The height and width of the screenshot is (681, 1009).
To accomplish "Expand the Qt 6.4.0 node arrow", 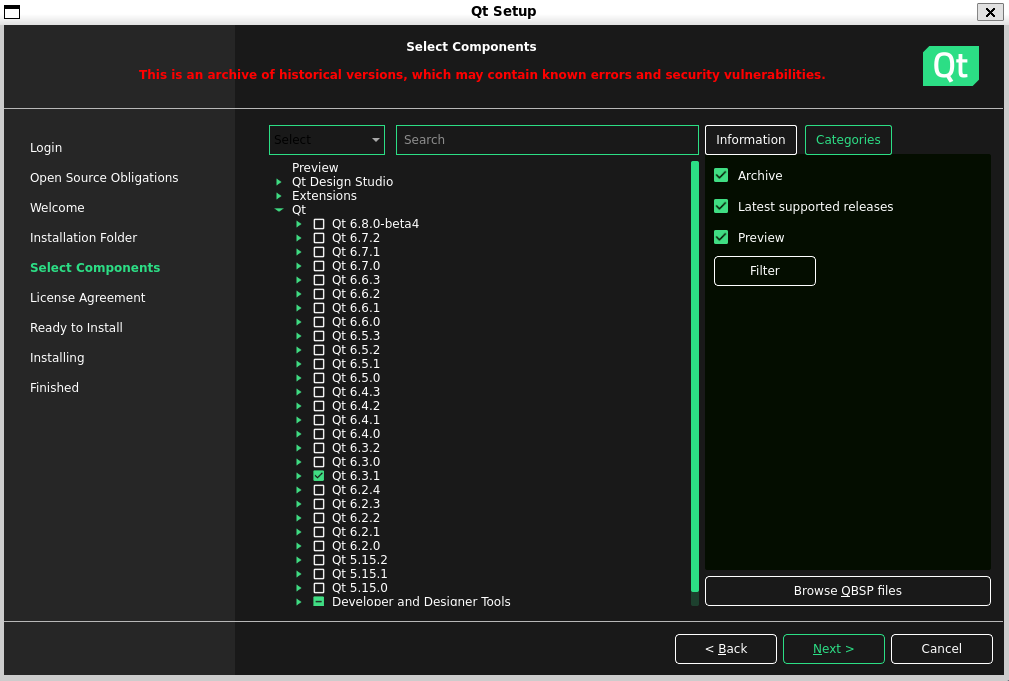I will click(299, 434).
